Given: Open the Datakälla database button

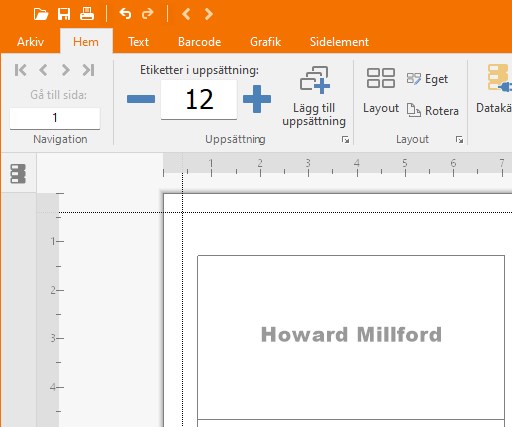Looking at the screenshot, I should (494, 89).
